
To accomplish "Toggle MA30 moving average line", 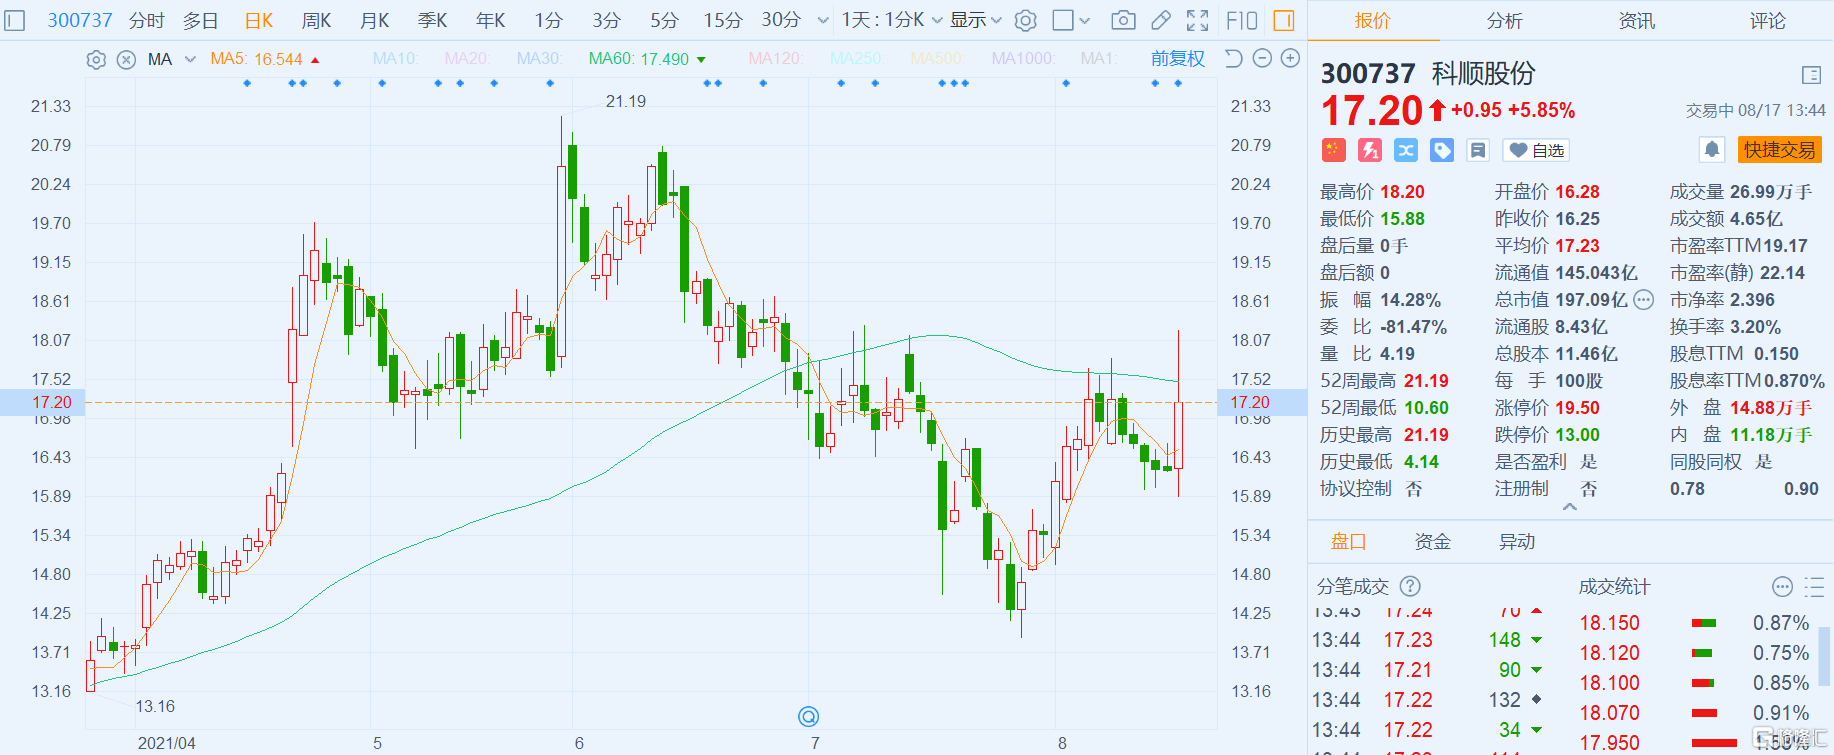I will coord(539,59).
